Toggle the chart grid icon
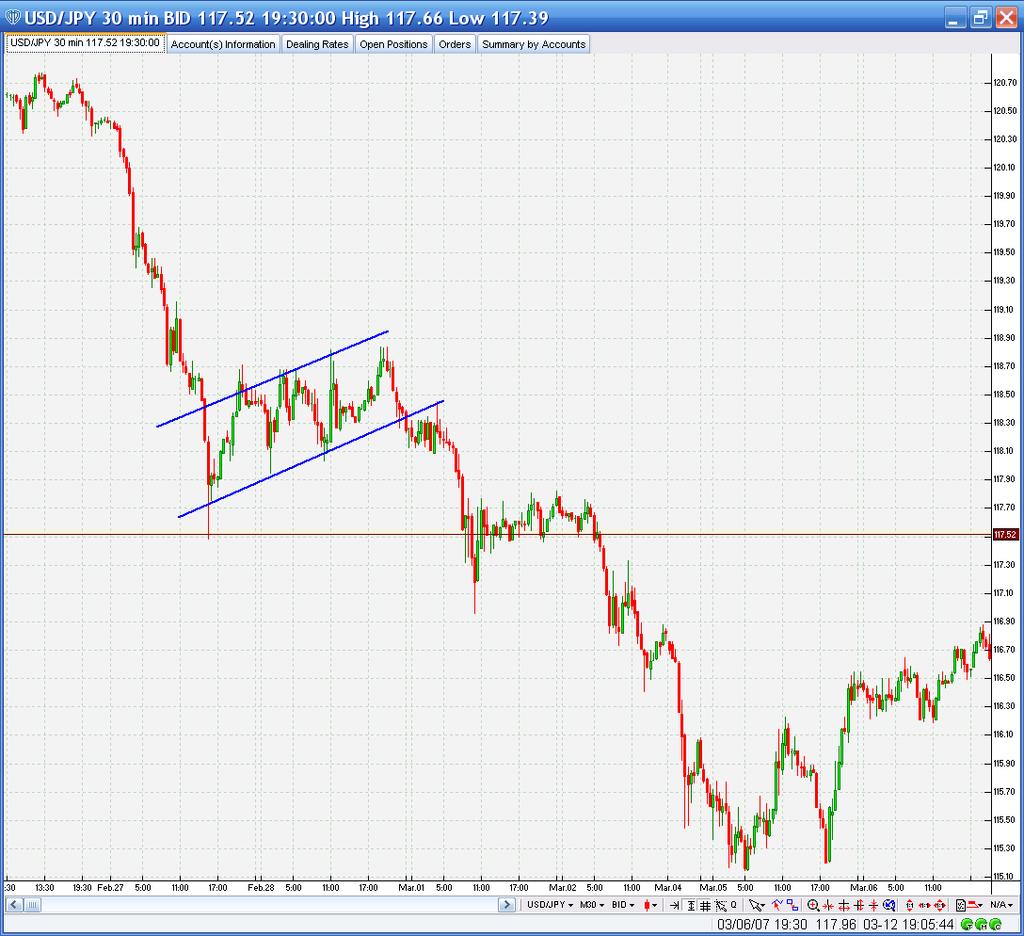The height and width of the screenshot is (936, 1024). 705,905
